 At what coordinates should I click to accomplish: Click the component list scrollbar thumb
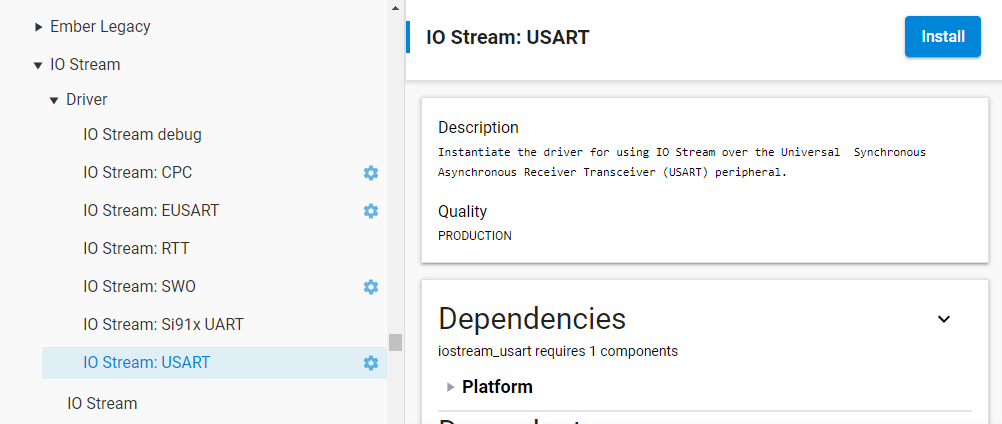396,342
